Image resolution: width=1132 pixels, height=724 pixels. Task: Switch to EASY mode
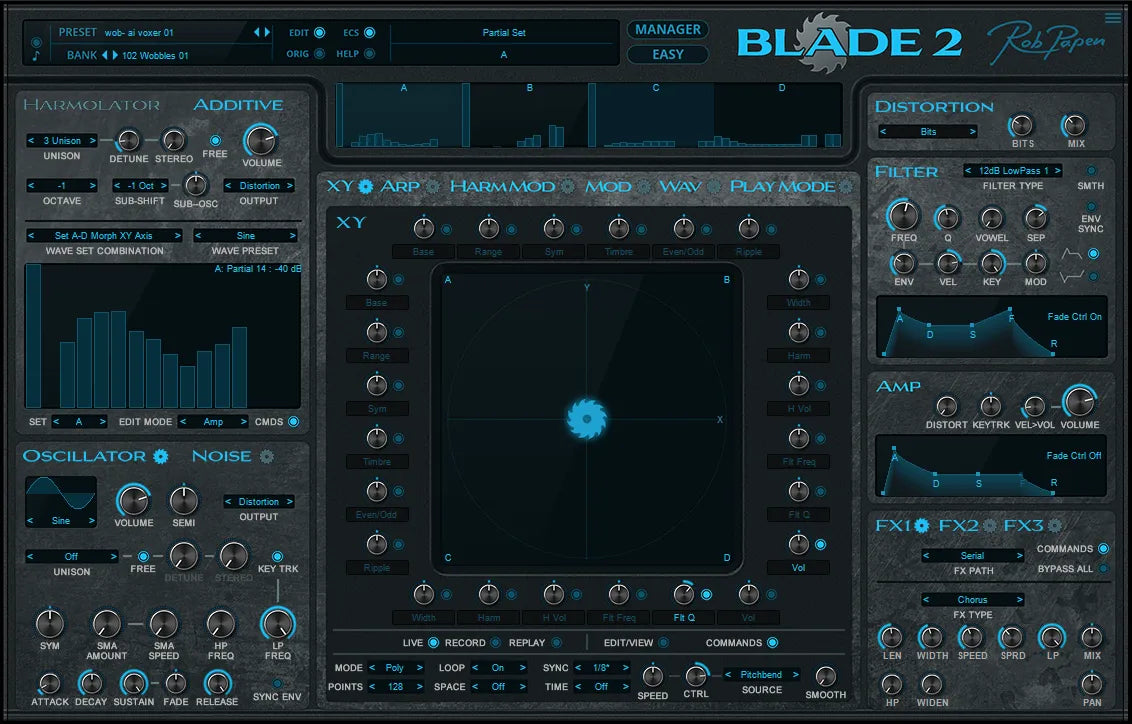pyautogui.click(x=668, y=54)
